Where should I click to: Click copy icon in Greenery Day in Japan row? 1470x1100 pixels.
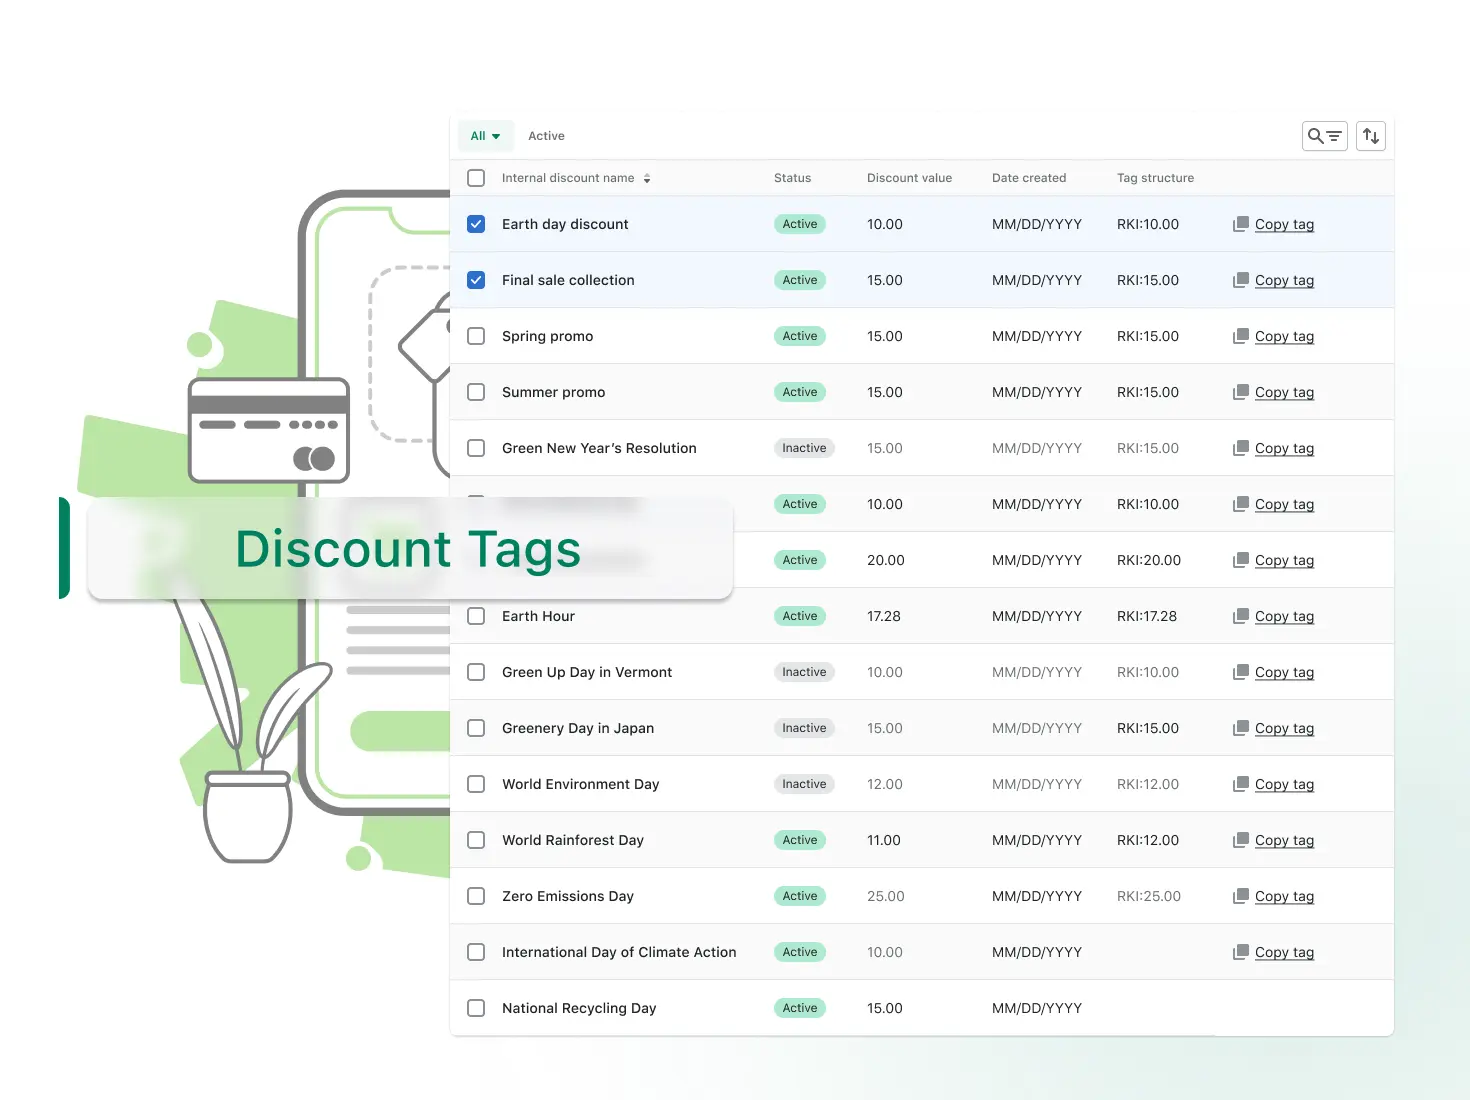coord(1241,728)
